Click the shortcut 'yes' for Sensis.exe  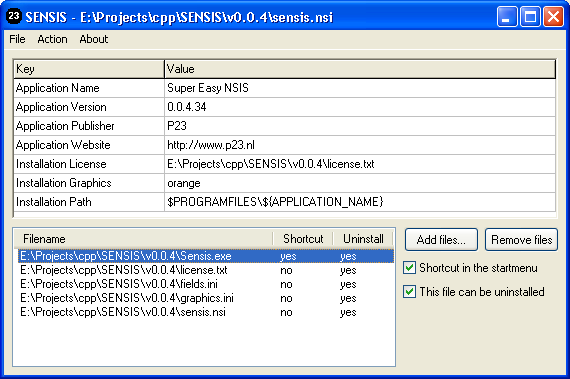coord(288,257)
